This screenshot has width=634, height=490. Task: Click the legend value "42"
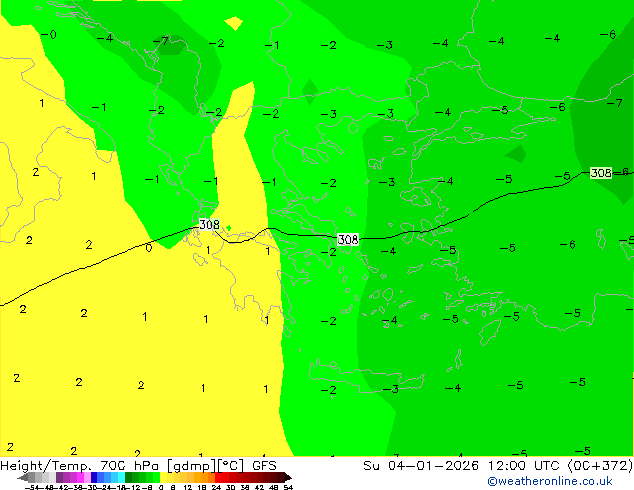click(259, 487)
